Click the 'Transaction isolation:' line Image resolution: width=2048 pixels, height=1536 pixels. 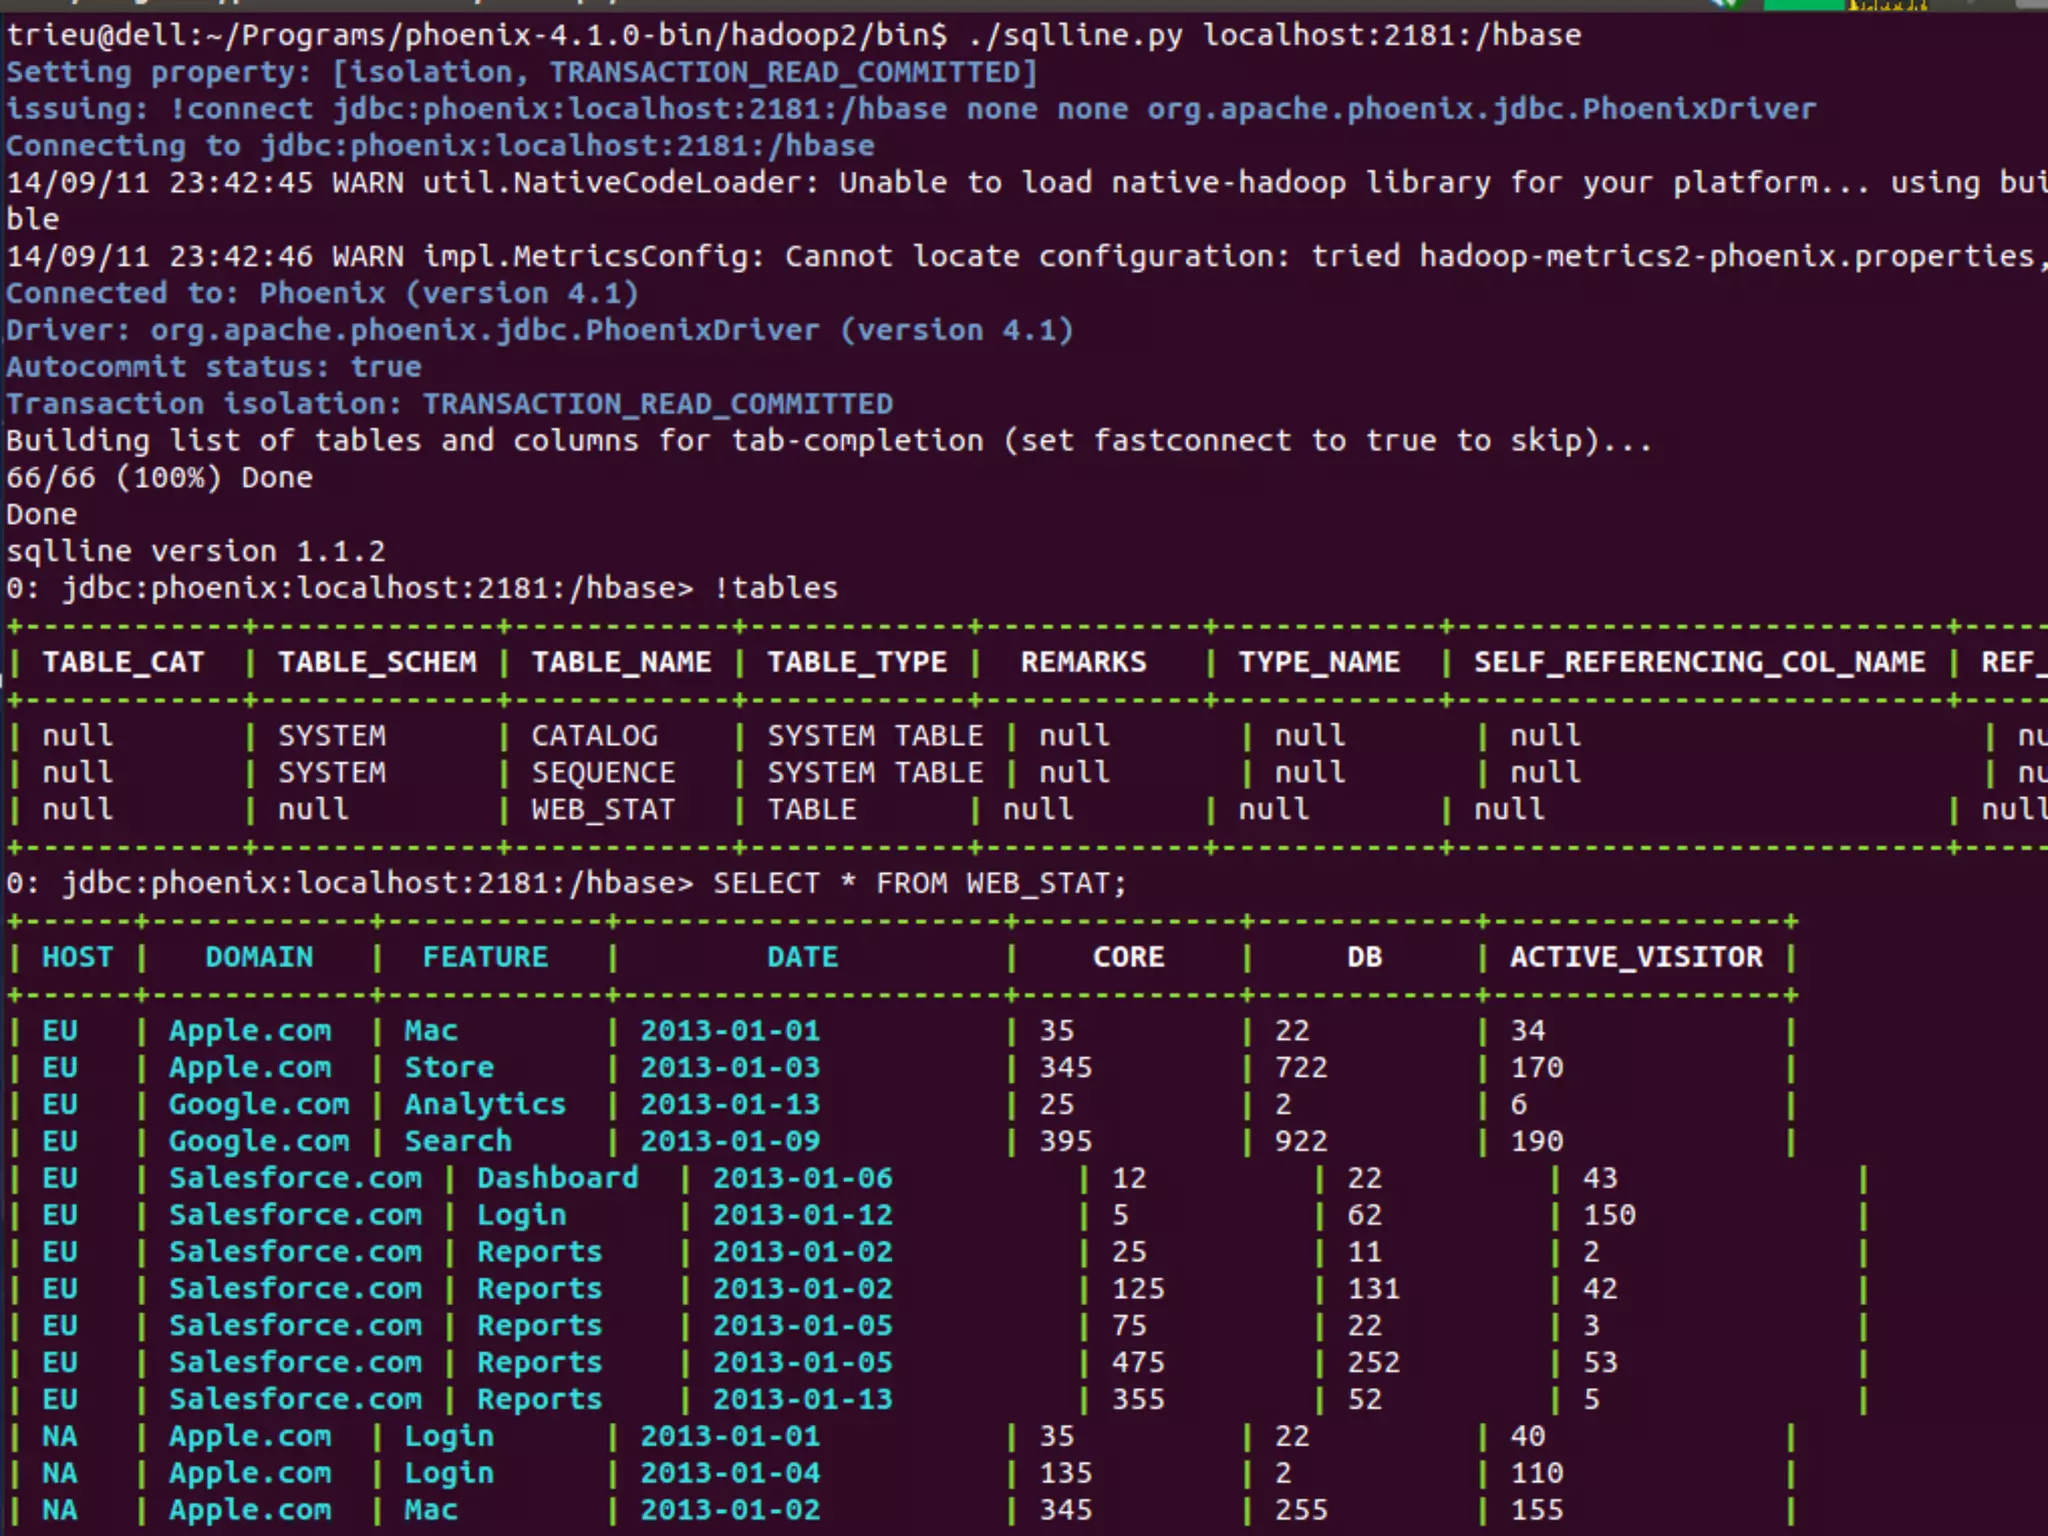[449, 404]
